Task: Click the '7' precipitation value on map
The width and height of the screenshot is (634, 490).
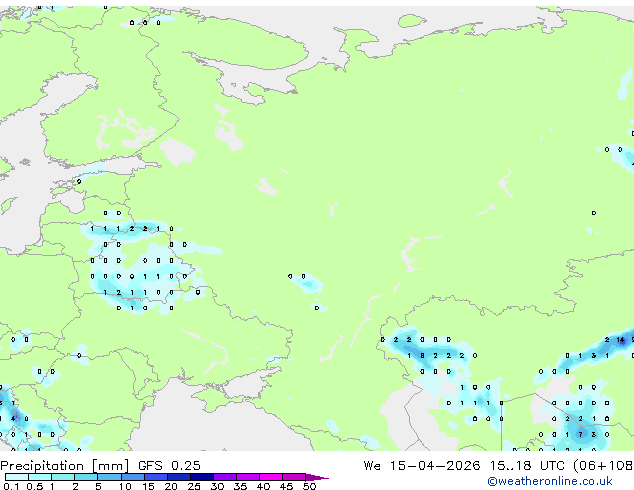Action: [581, 435]
